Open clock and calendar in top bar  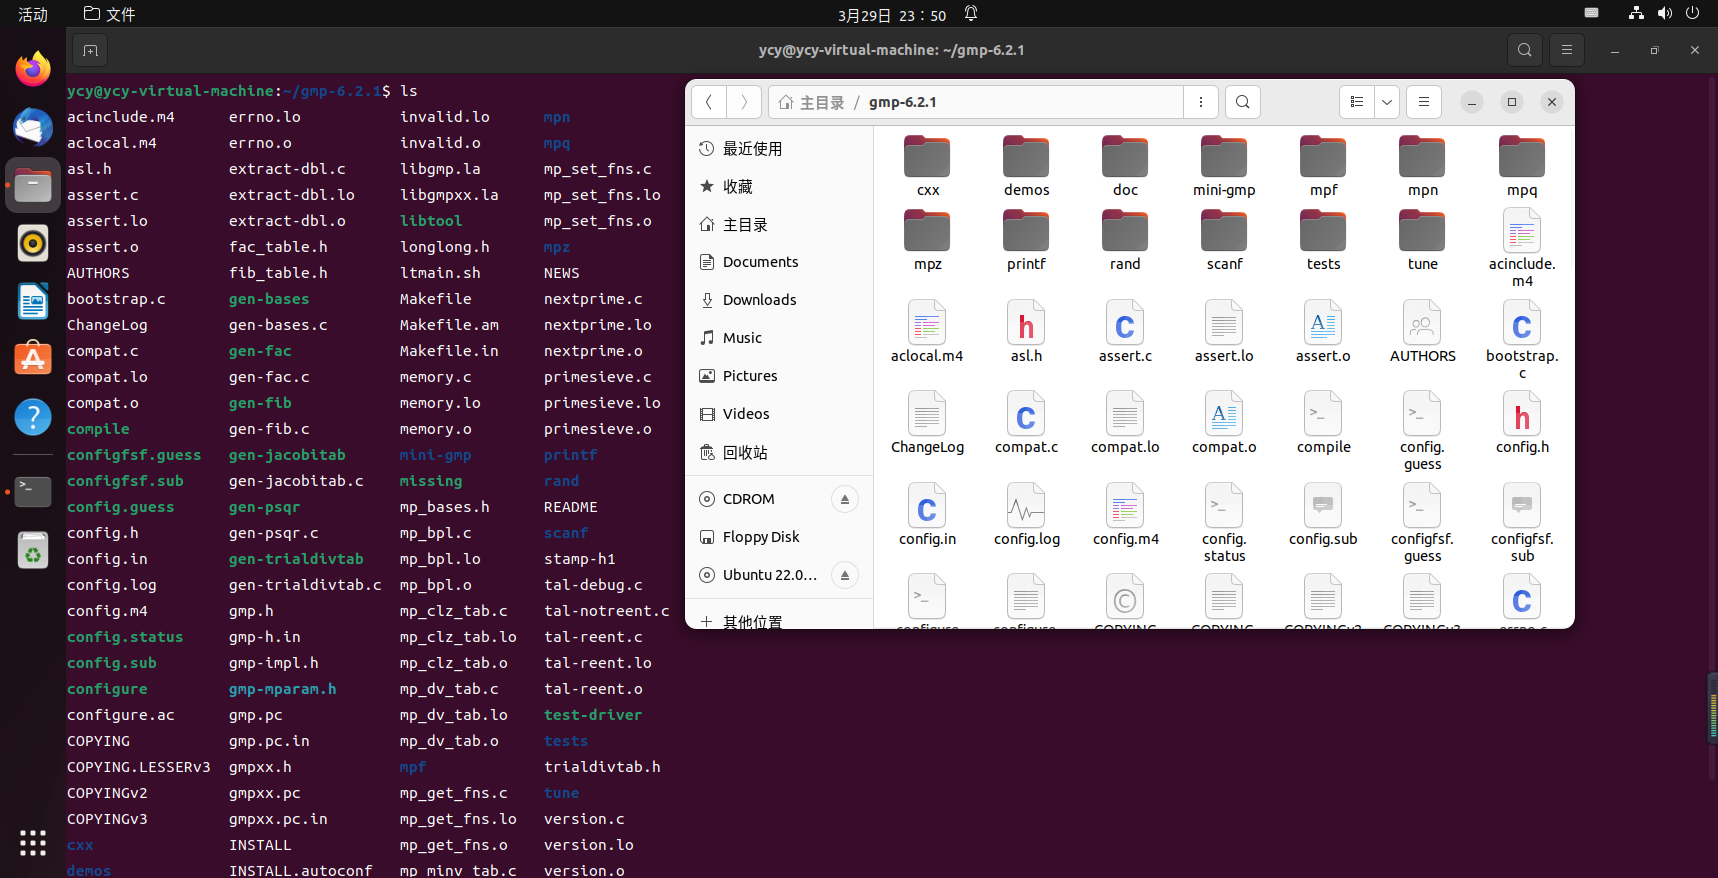[x=892, y=15]
